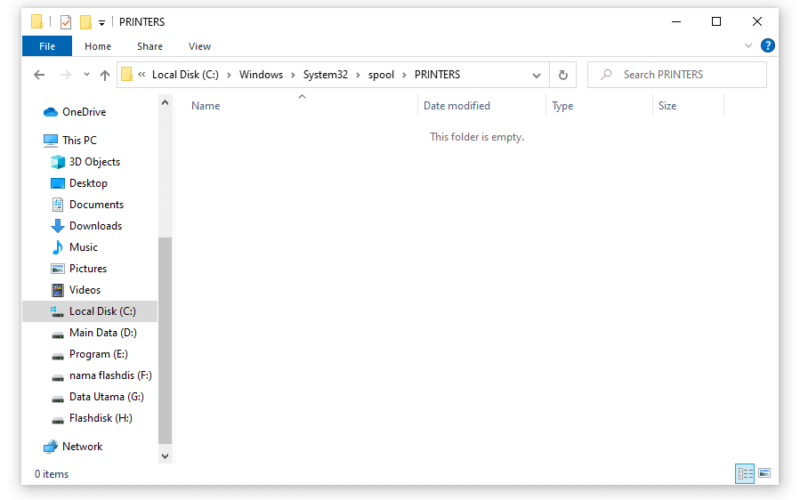Open Help with the blue question icon

pyautogui.click(x=767, y=45)
